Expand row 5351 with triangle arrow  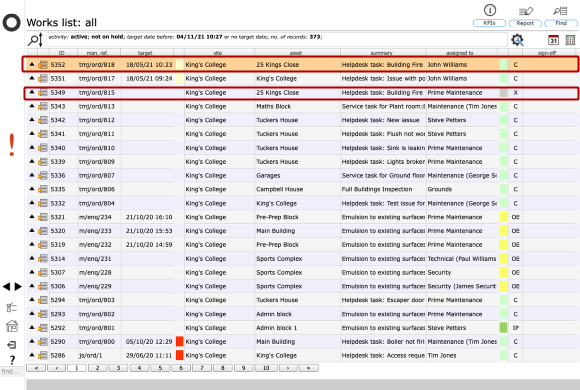click(32, 78)
